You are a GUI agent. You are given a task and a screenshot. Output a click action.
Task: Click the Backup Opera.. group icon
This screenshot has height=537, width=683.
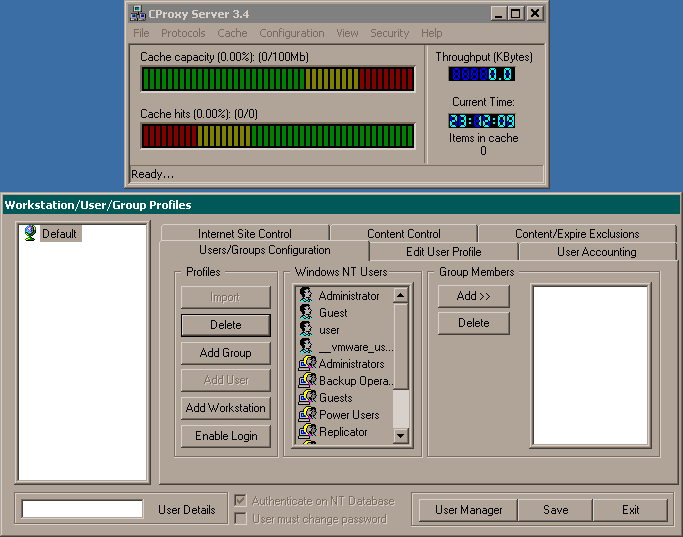pyautogui.click(x=307, y=380)
